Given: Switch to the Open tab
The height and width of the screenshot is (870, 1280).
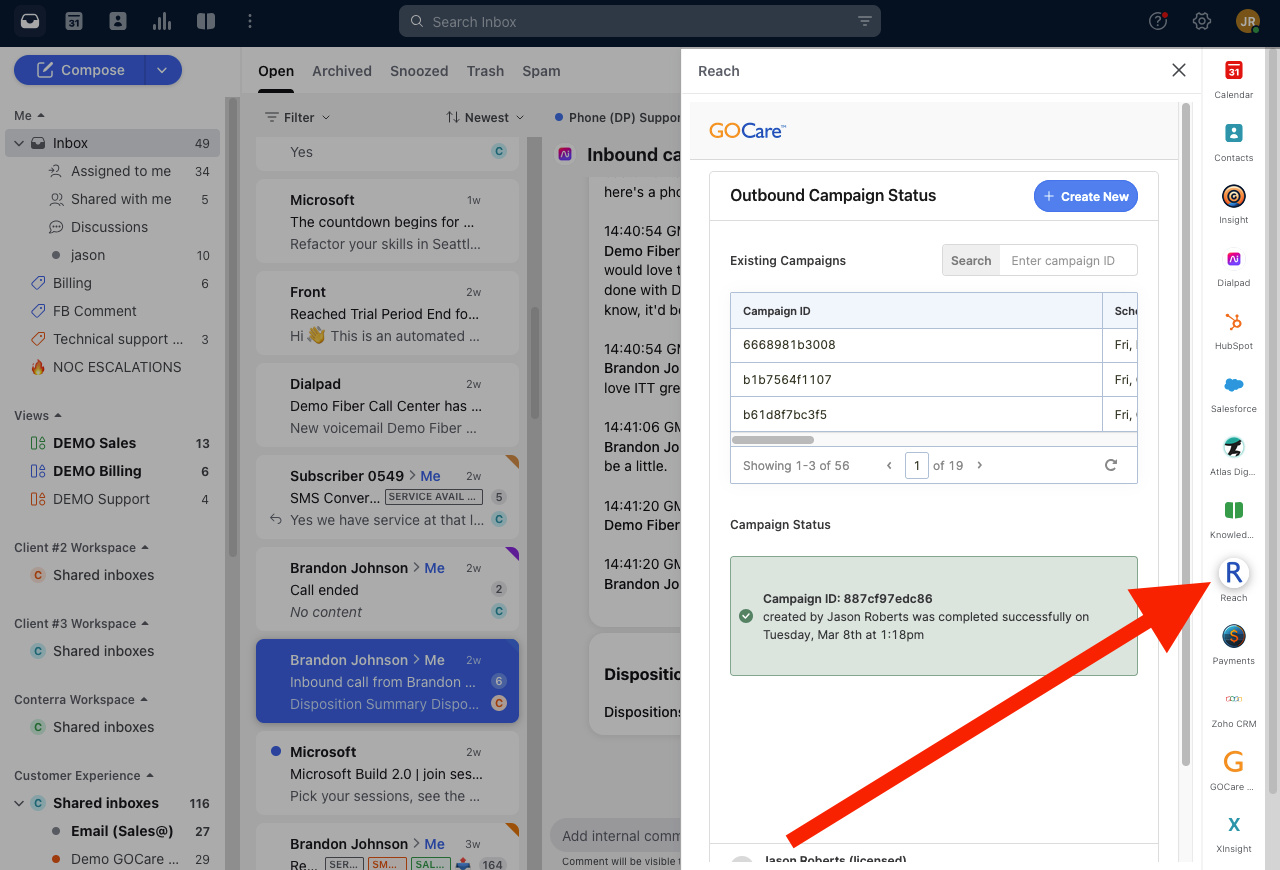Looking at the screenshot, I should pyautogui.click(x=276, y=71).
